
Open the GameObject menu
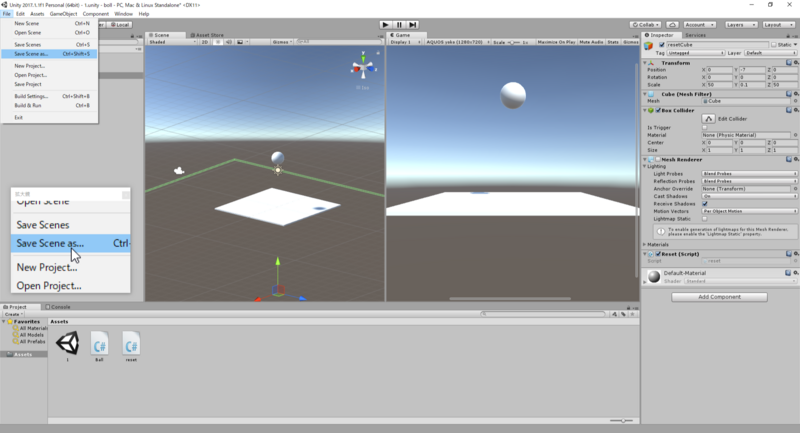click(63, 14)
